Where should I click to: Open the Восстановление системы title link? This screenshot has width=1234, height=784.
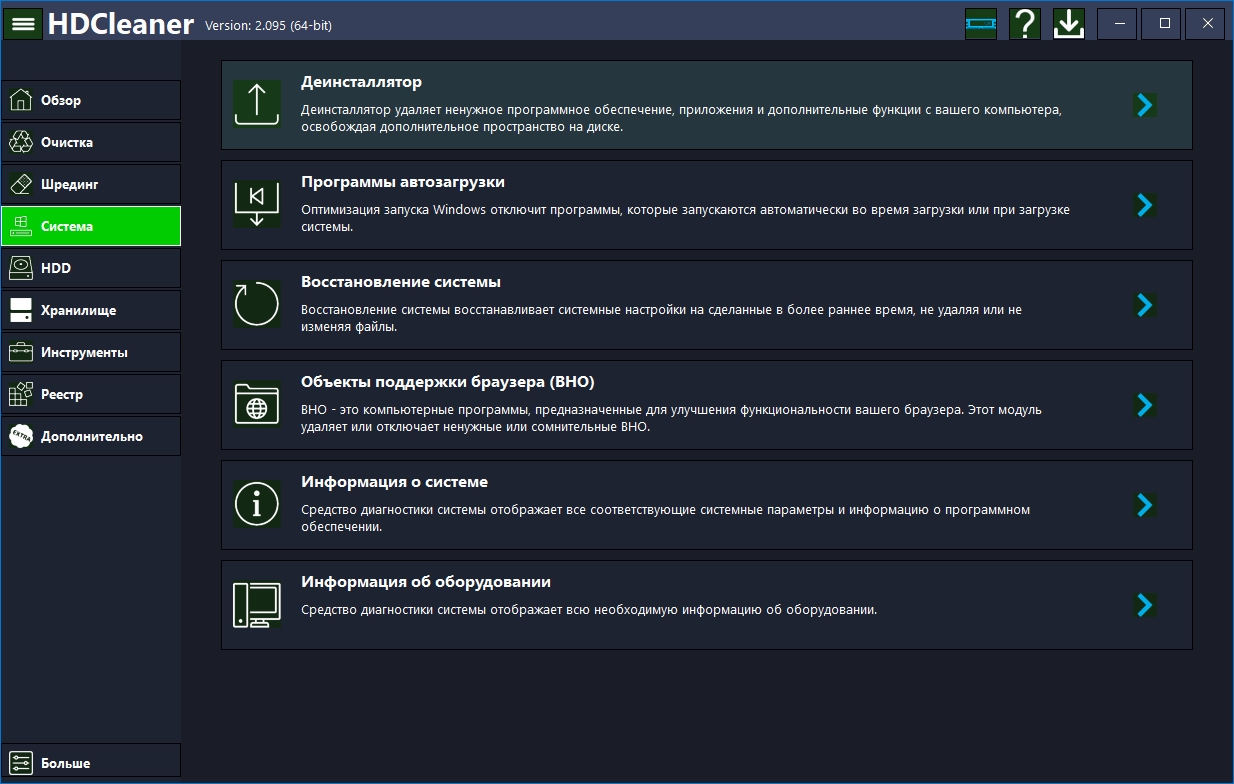click(400, 282)
